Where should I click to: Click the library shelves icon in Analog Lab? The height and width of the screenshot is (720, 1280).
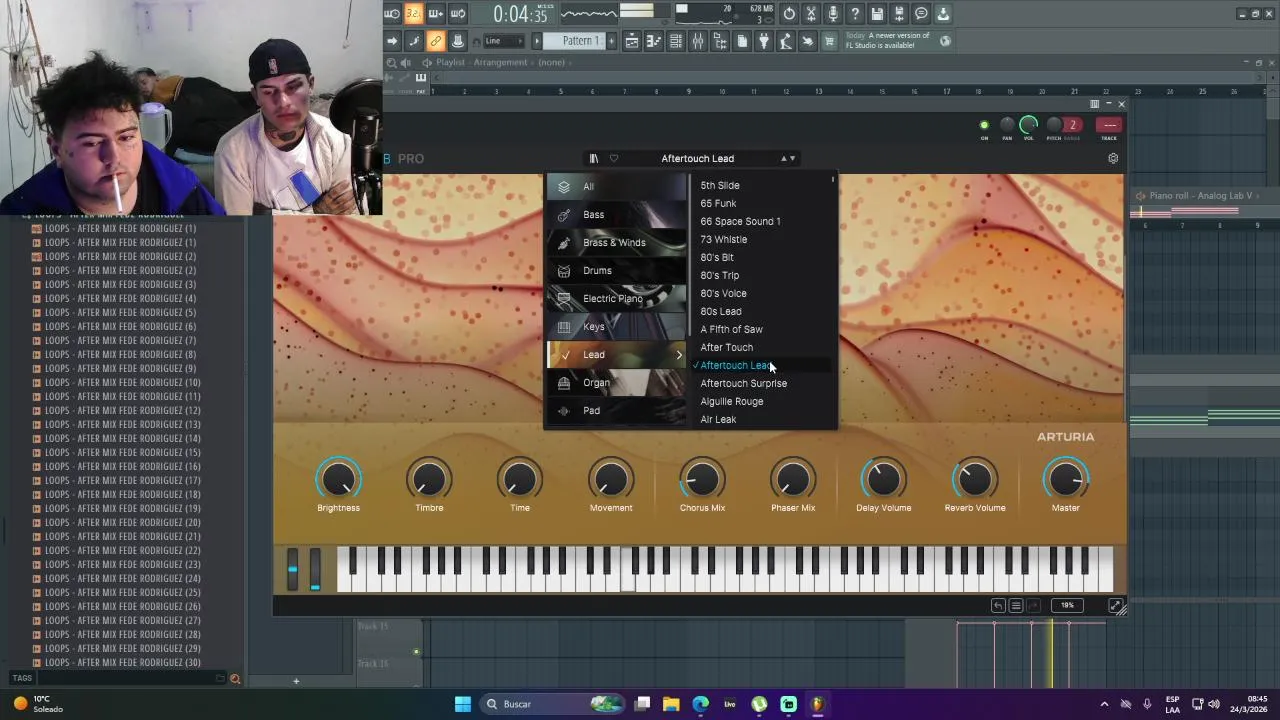pos(593,158)
